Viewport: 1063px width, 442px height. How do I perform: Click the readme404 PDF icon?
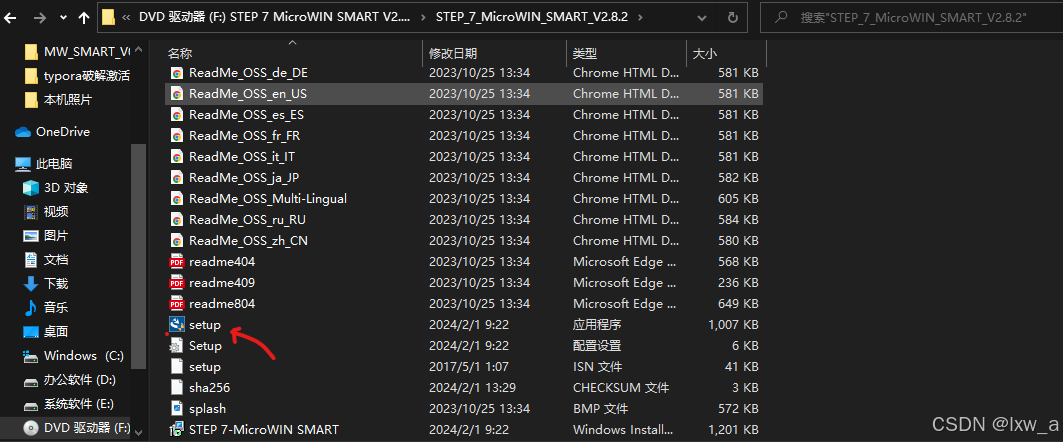pos(177,262)
